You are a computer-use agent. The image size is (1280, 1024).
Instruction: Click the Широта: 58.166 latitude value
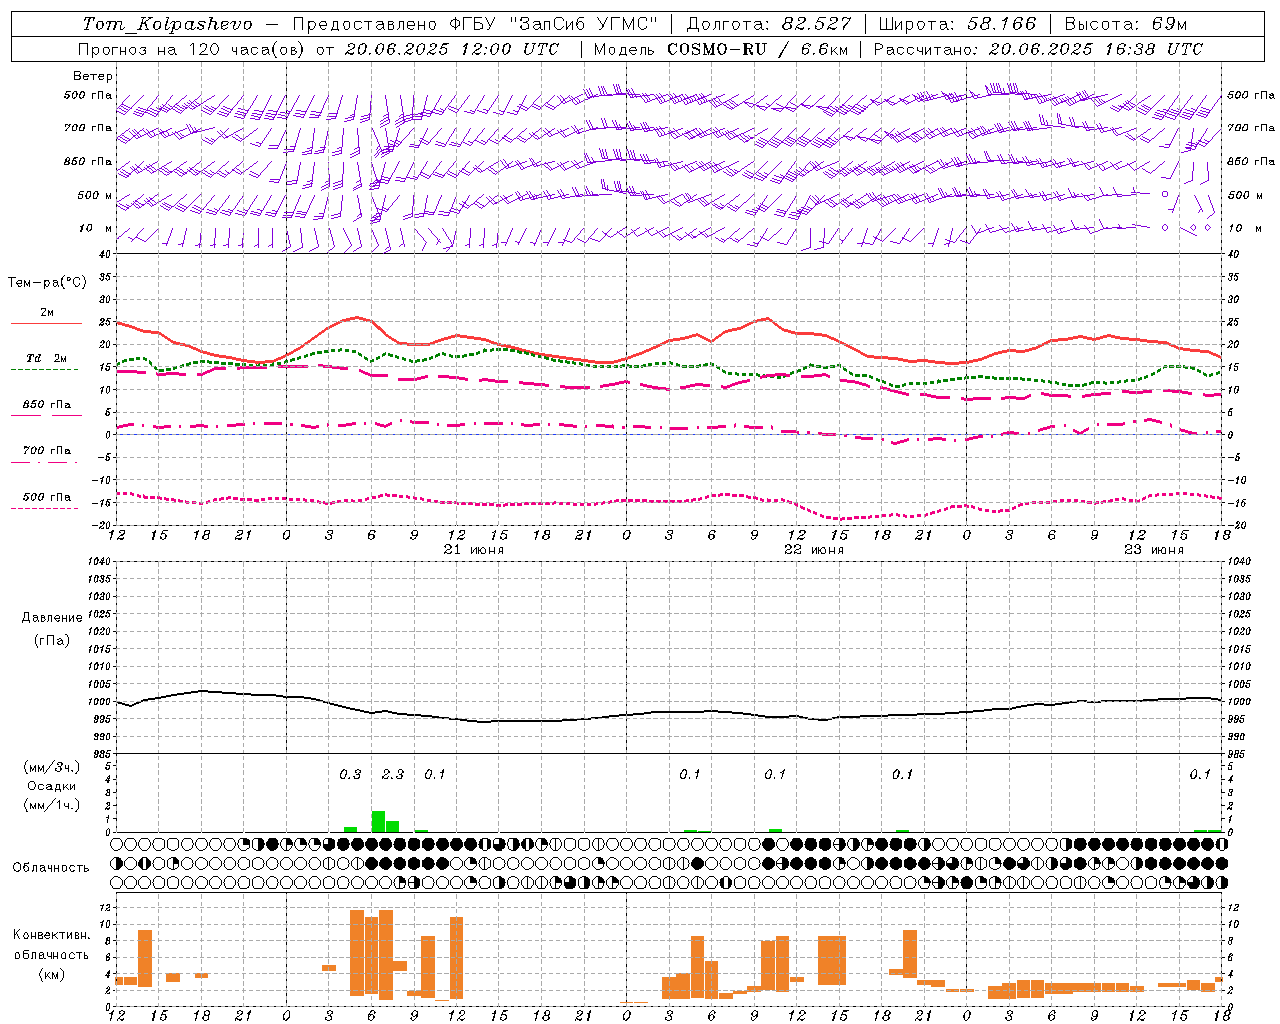coord(957,24)
